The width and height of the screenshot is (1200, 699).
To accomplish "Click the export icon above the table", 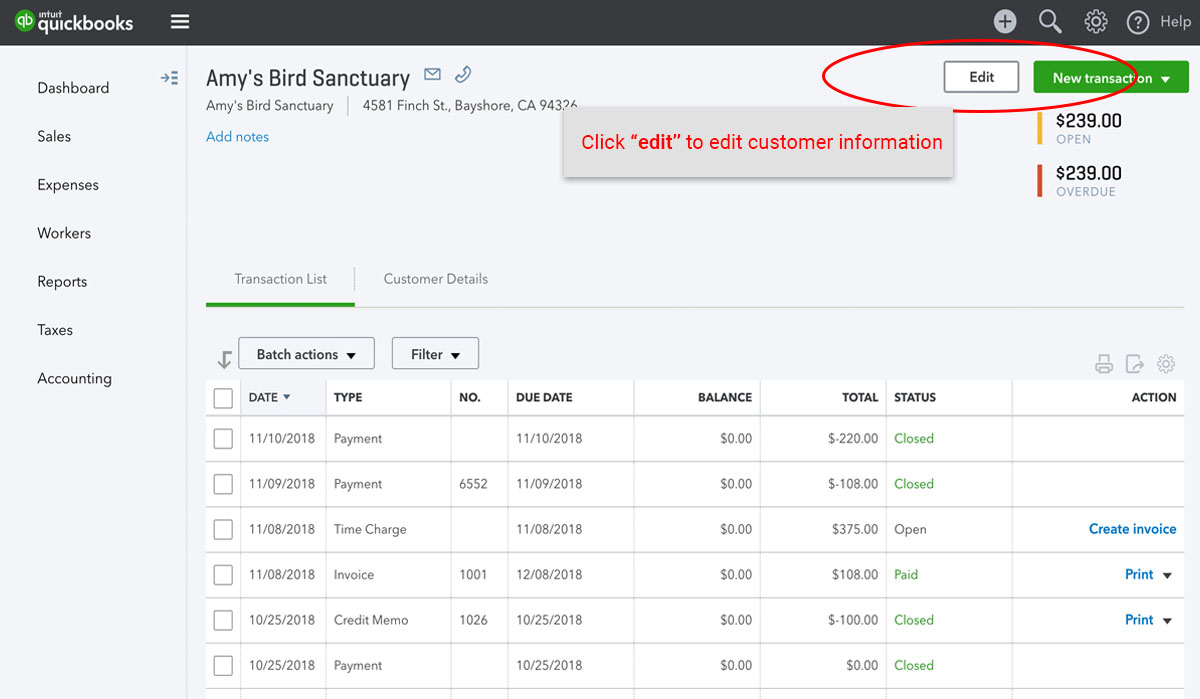I will click(x=1134, y=364).
